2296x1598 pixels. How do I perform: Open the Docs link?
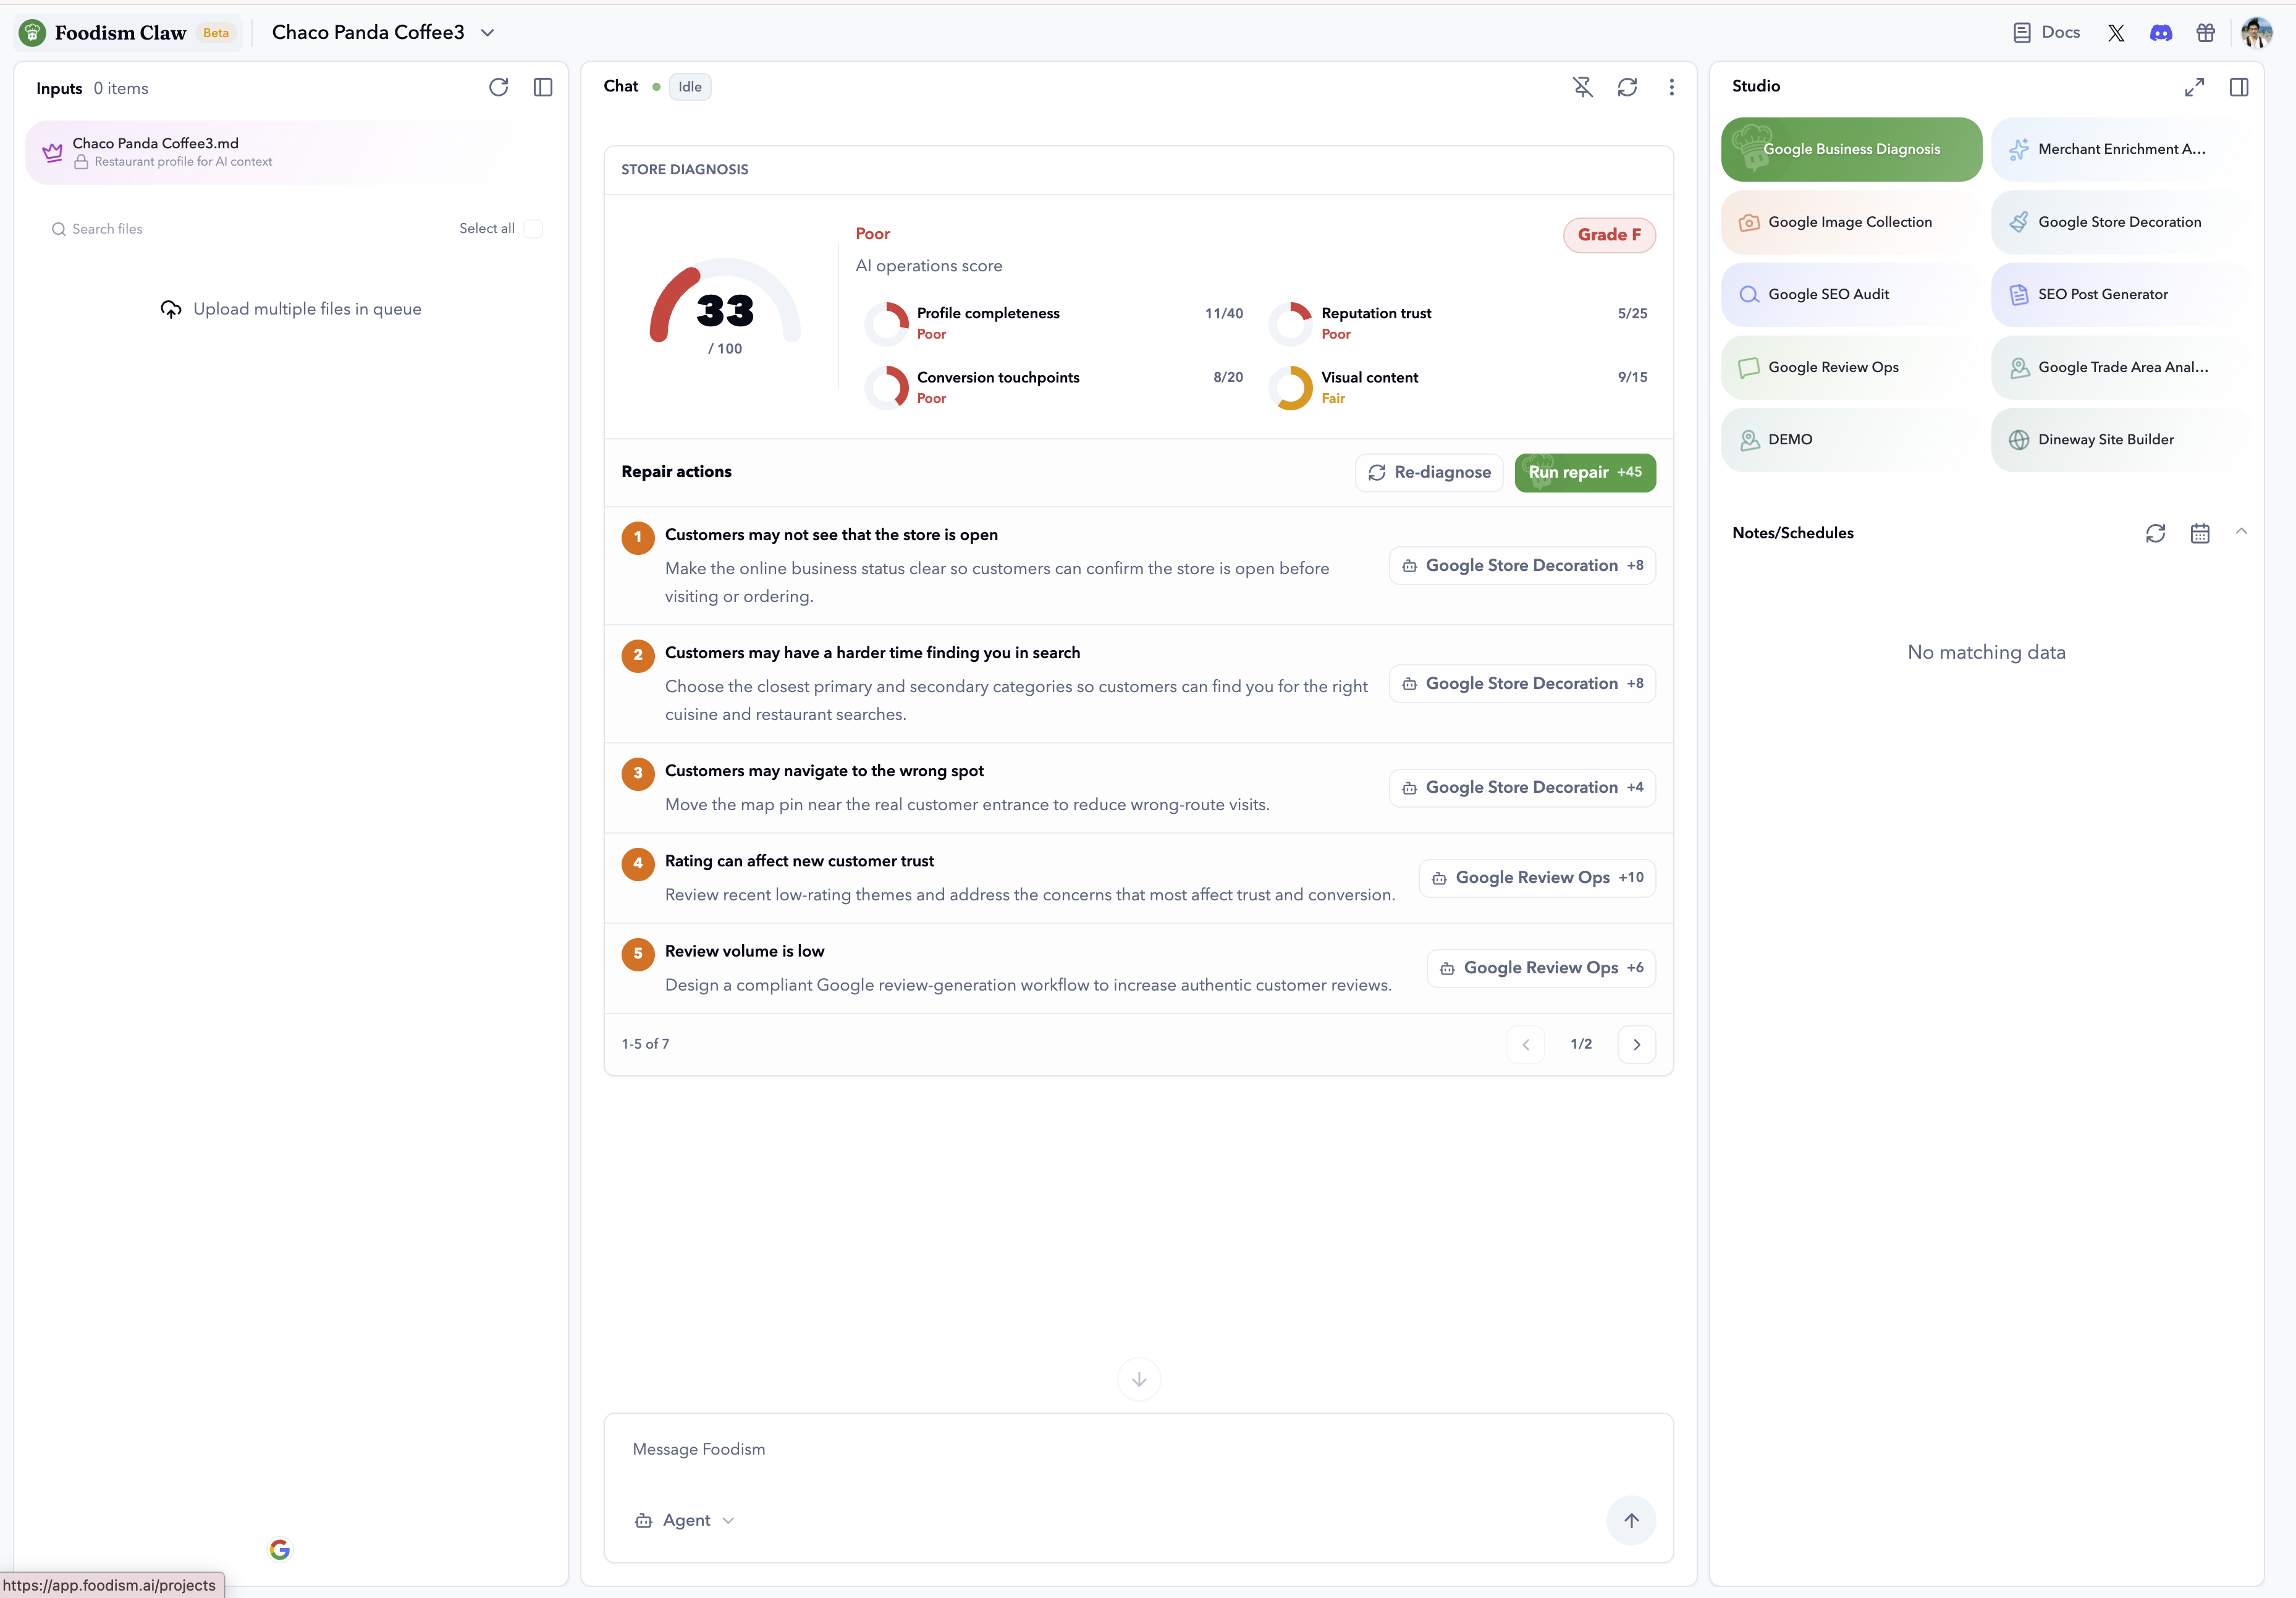[2046, 32]
